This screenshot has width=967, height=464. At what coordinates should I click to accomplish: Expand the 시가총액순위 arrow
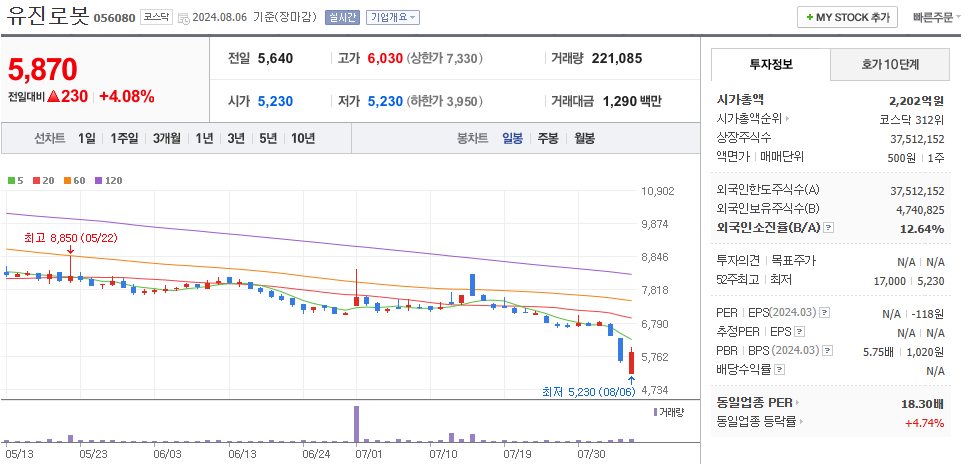coord(787,118)
